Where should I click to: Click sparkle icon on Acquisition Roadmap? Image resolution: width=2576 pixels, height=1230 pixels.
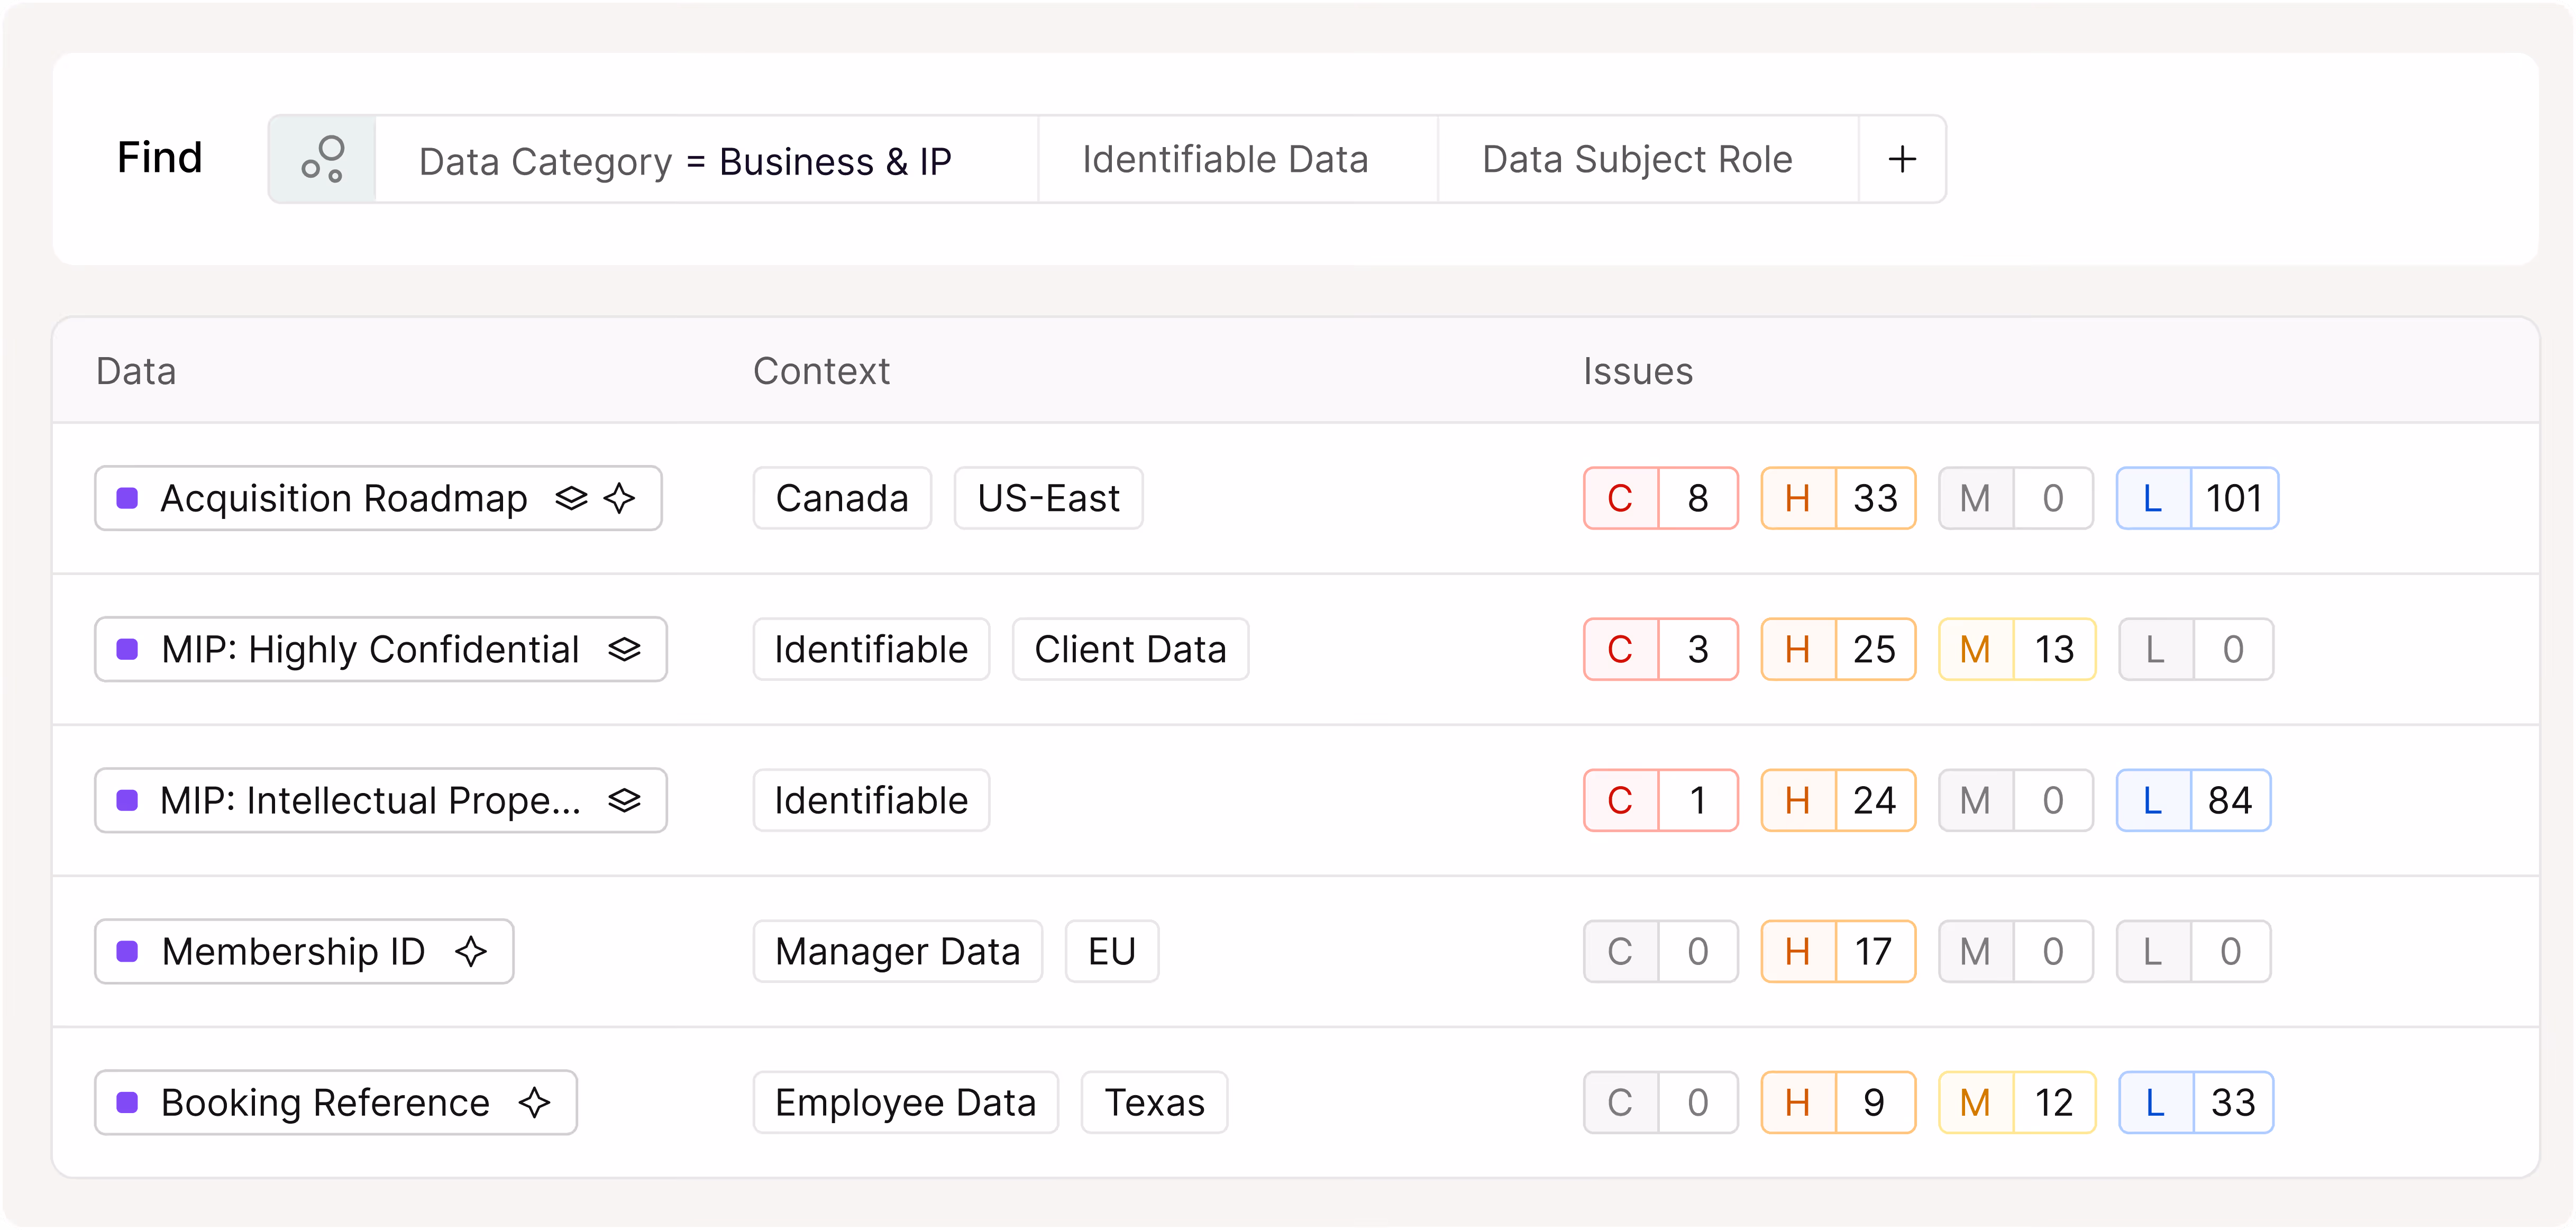(x=620, y=498)
